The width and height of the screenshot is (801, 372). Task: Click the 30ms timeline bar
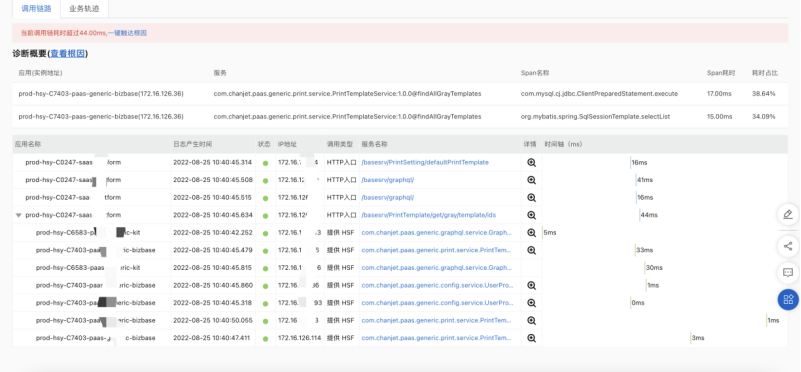pyautogui.click(x=645, y=268)
